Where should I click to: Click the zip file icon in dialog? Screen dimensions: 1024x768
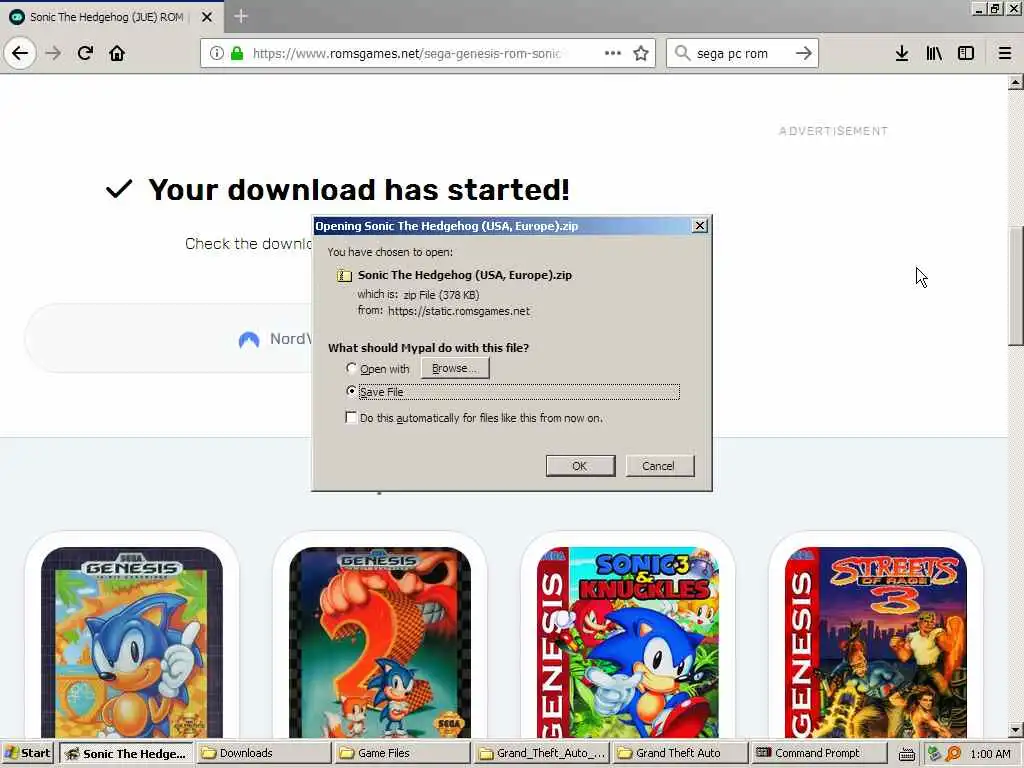pos(344,276)
